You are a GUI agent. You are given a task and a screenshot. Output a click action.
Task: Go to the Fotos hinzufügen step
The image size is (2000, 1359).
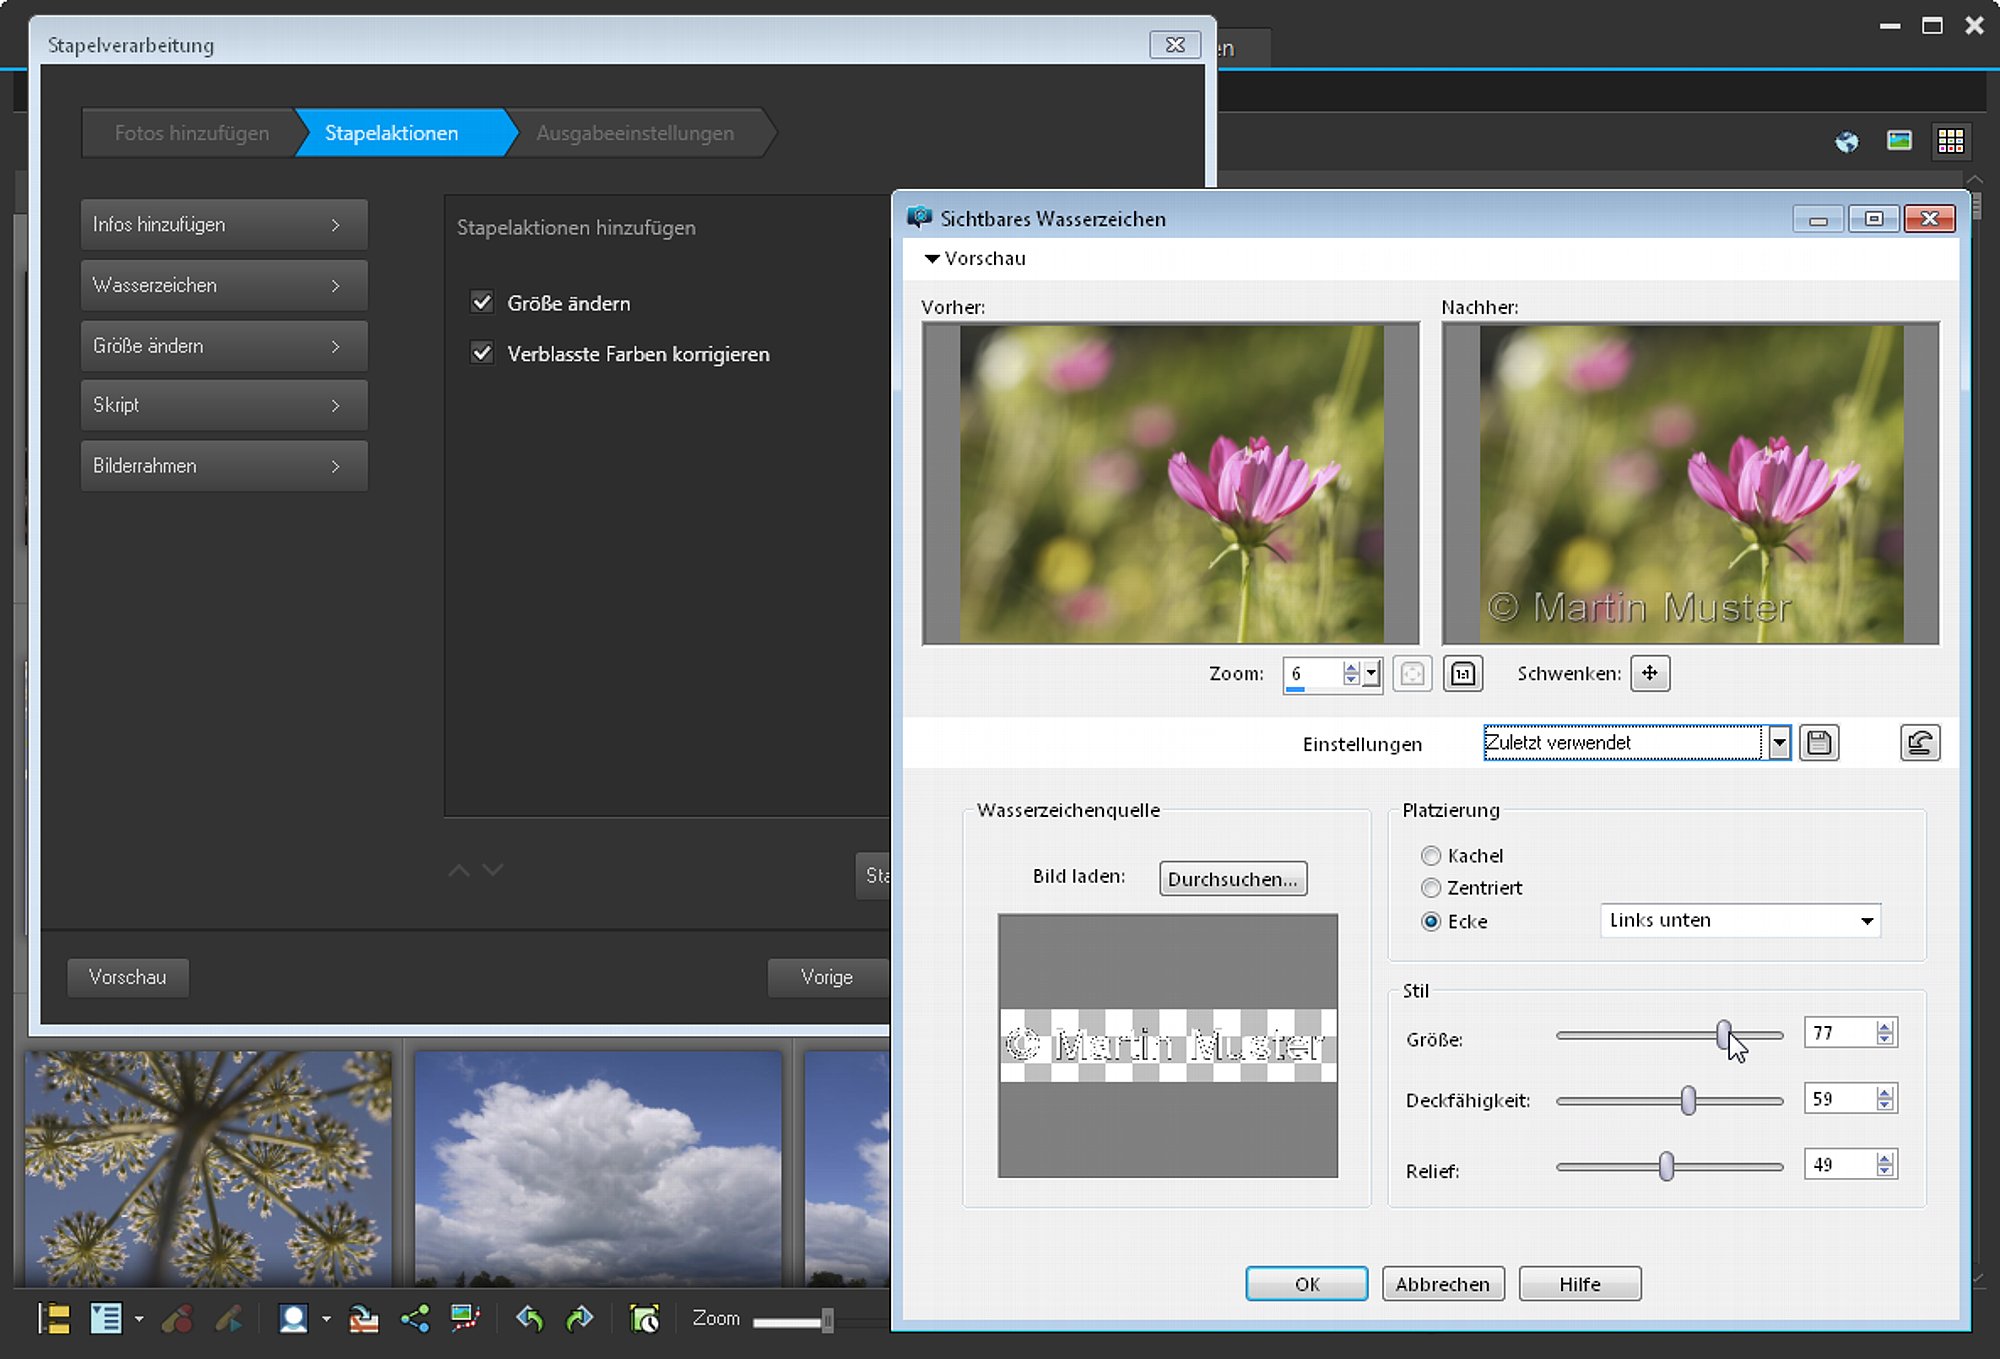coord(191,133)
